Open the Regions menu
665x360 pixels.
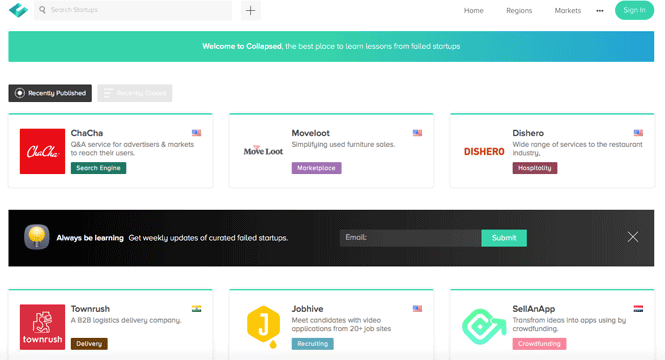pos(519,11)
